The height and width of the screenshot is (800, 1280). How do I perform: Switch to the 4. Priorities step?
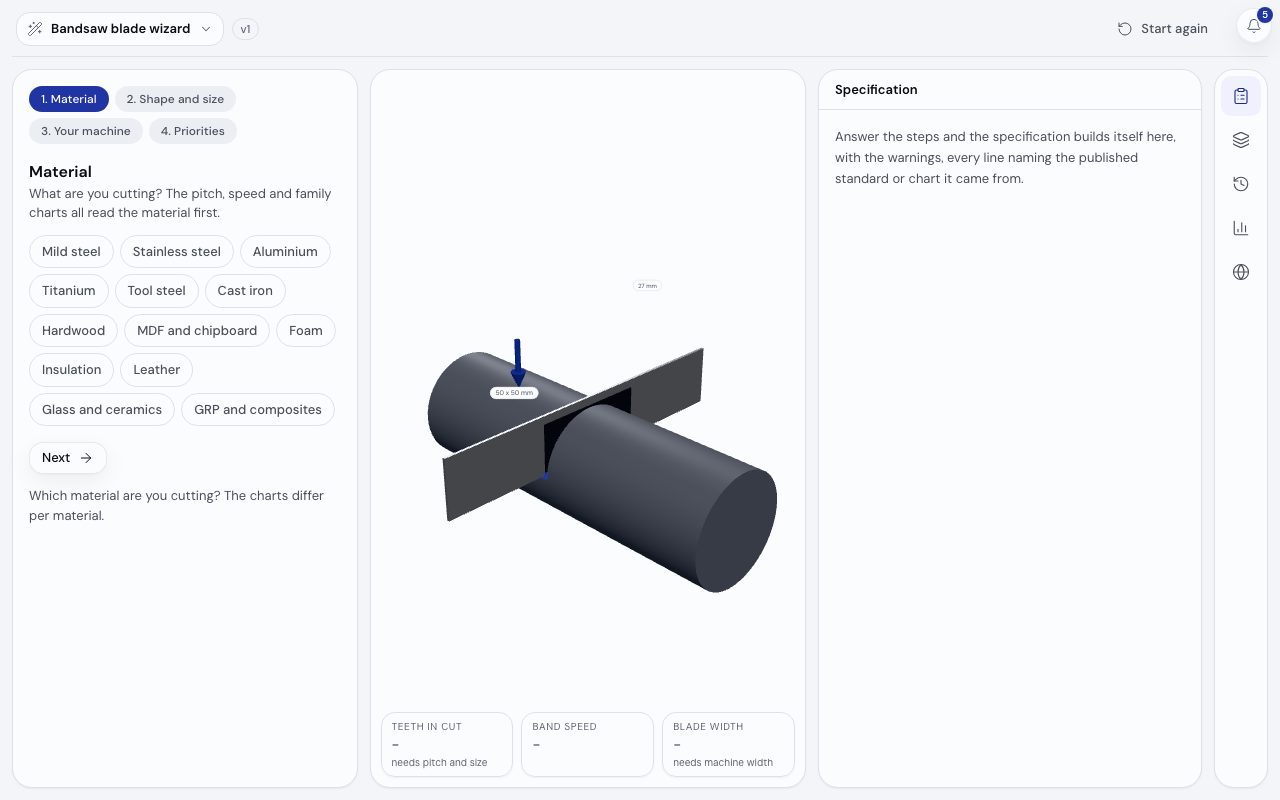click(x=193, y=131)
